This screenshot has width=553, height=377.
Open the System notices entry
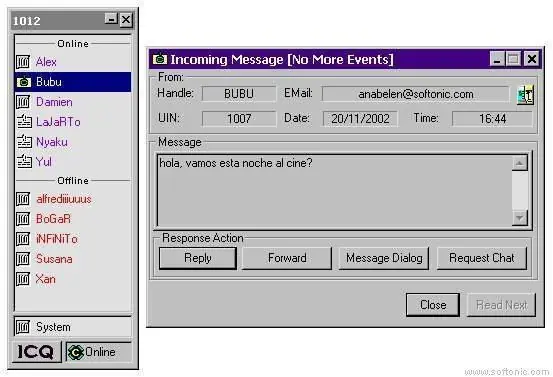[73, 327]
